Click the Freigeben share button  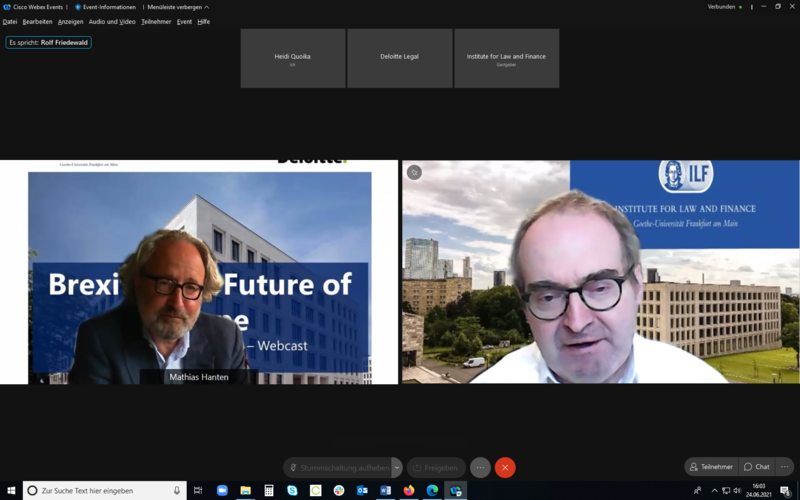436,467
